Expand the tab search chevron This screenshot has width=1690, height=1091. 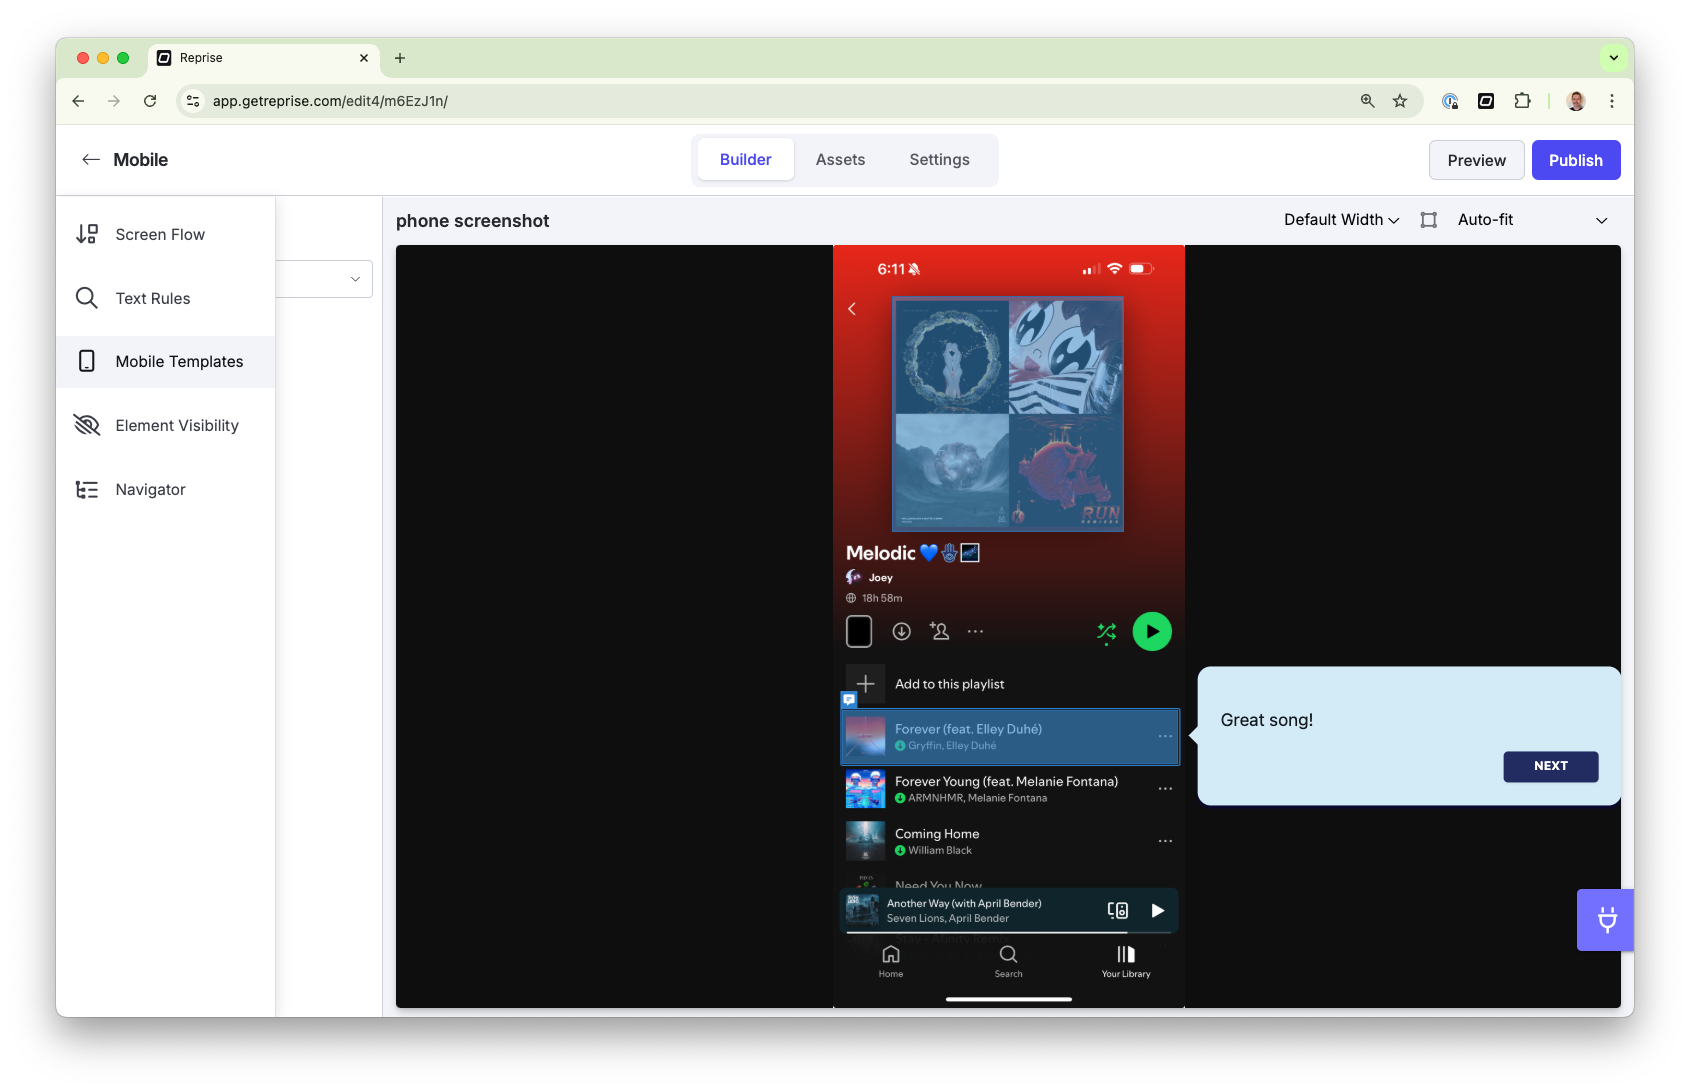tap(1613, 58)
